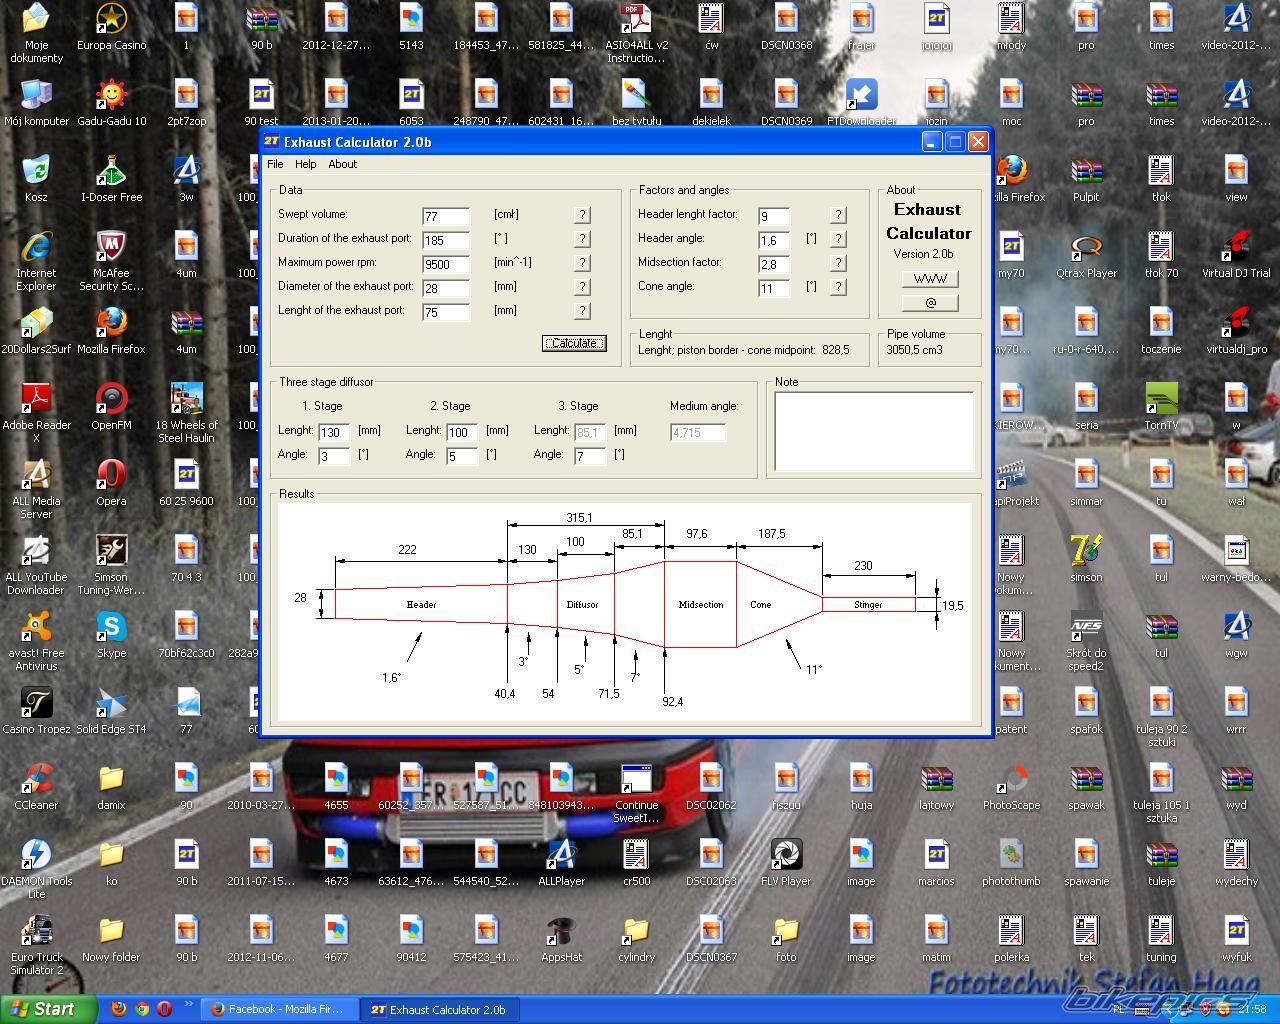Open the CCleaner desktop icon
The width and height of the screenshot is (1280, 1024).
[36, 779]
